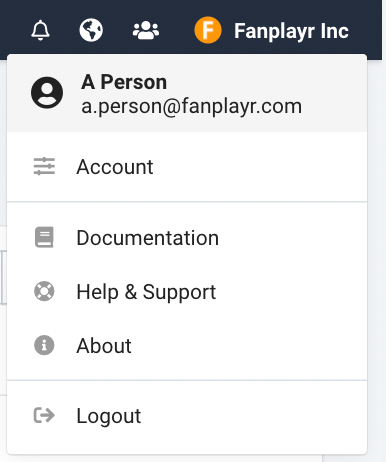Click the a.person@fanplayr.com email text

click(x=192, y=107)
